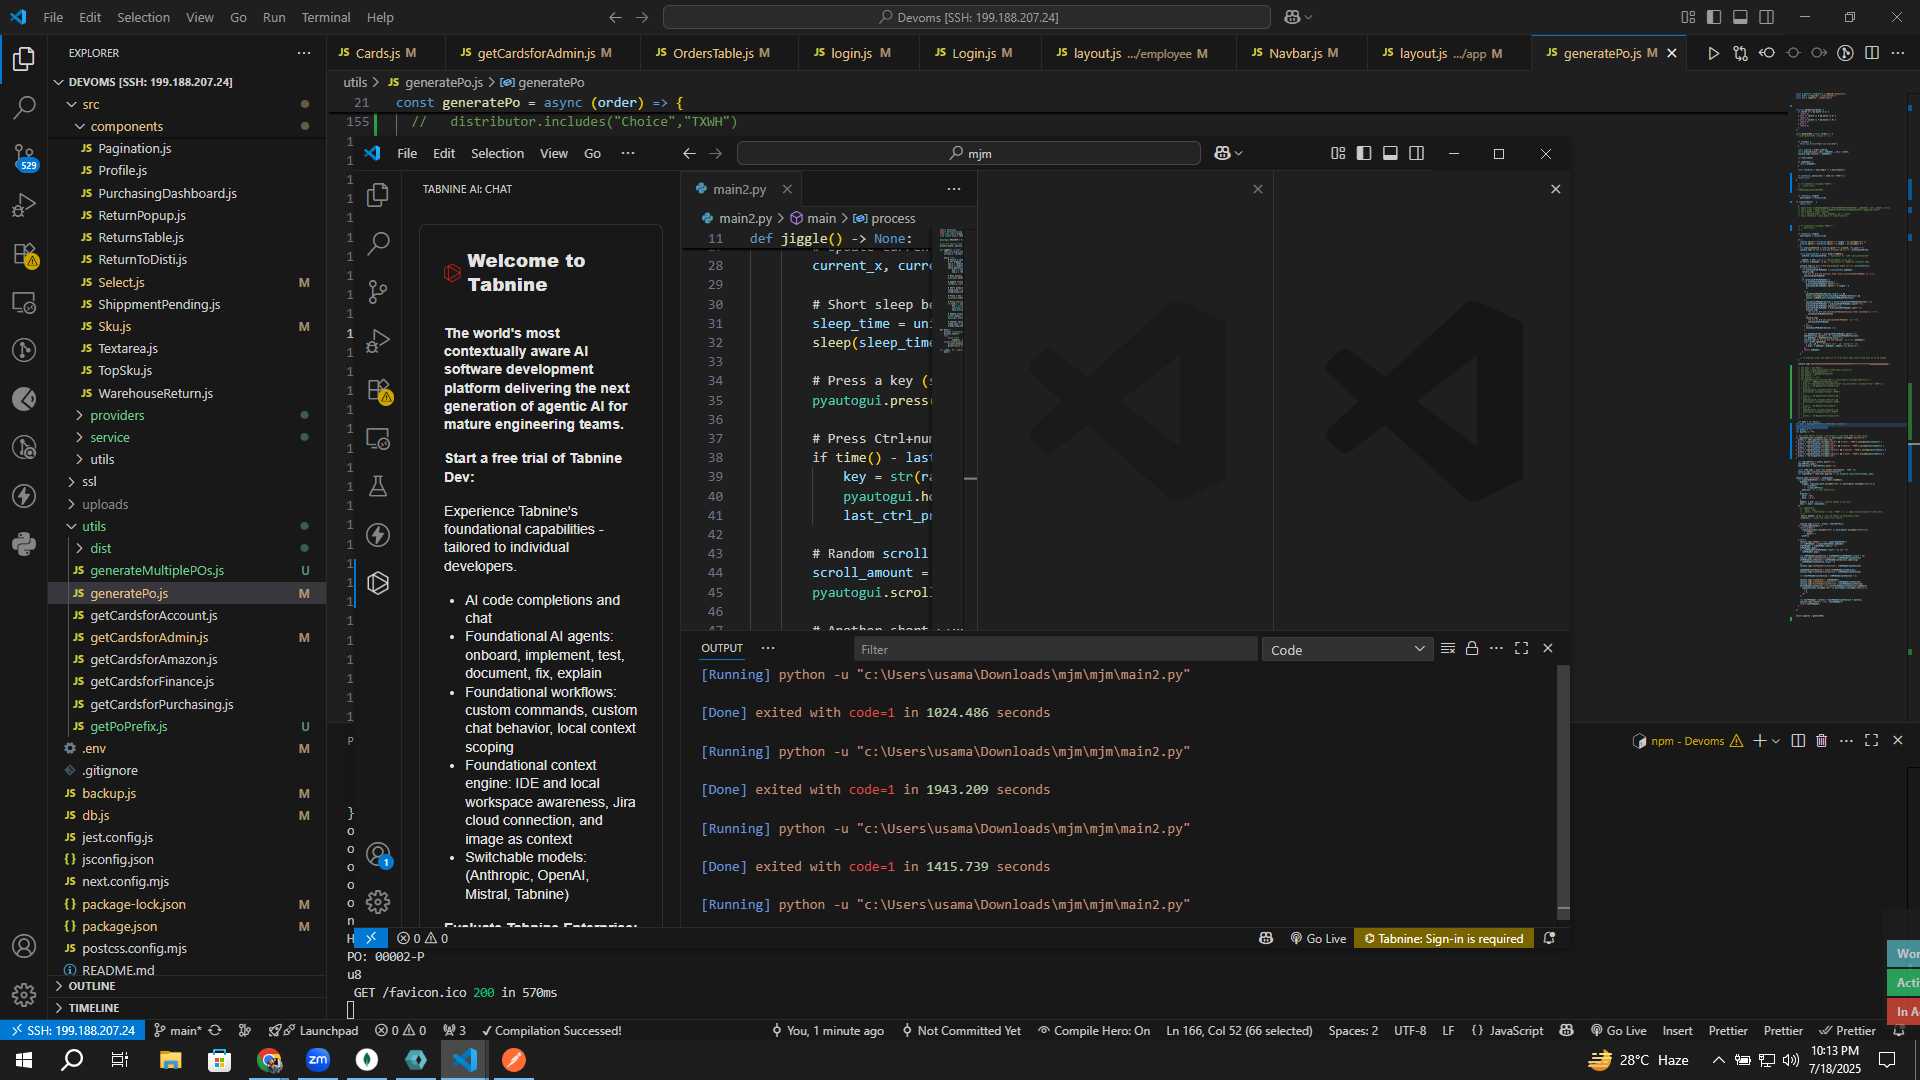
Task: Select the main2.py tab
Action: (739, 189)
